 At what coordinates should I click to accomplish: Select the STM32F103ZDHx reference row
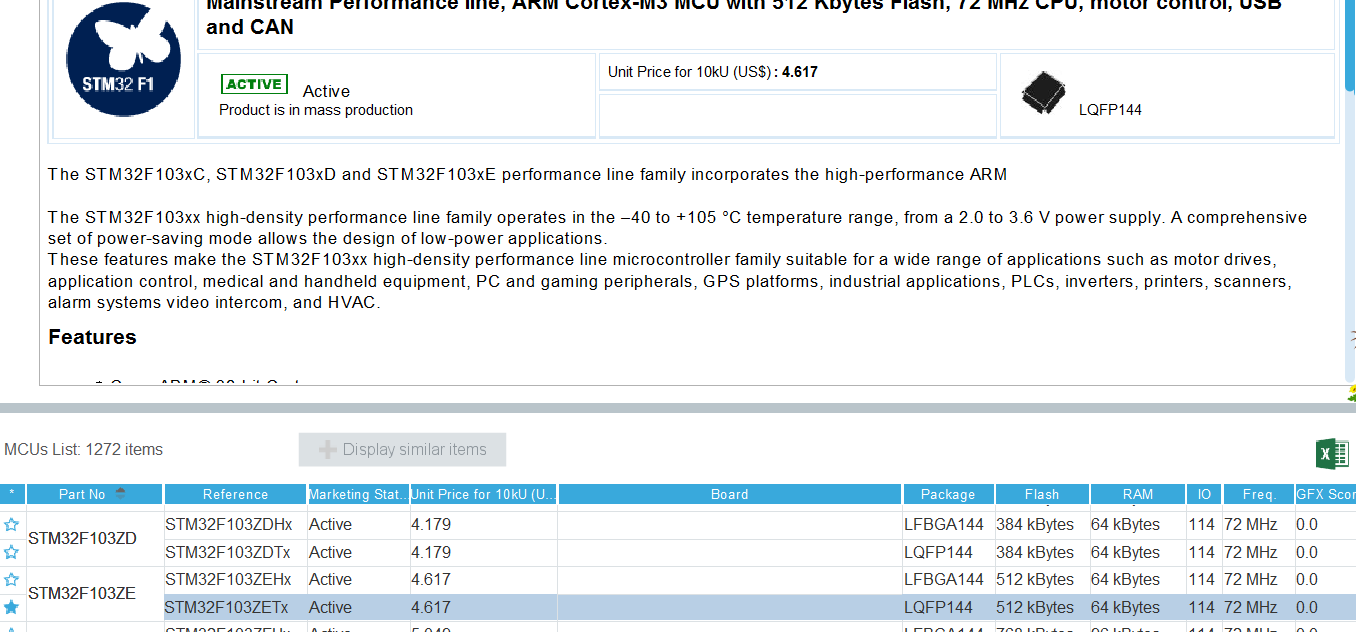(x=235, y=524)
